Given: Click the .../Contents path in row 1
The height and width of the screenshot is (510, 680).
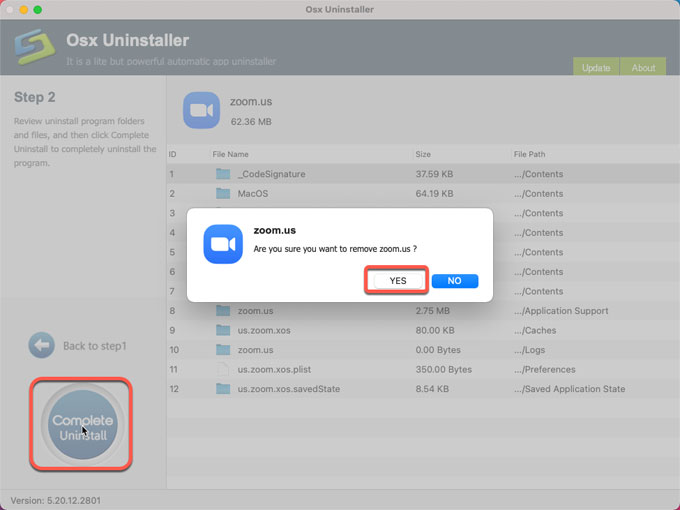Looking at the screenshot, I should (538, 174).
